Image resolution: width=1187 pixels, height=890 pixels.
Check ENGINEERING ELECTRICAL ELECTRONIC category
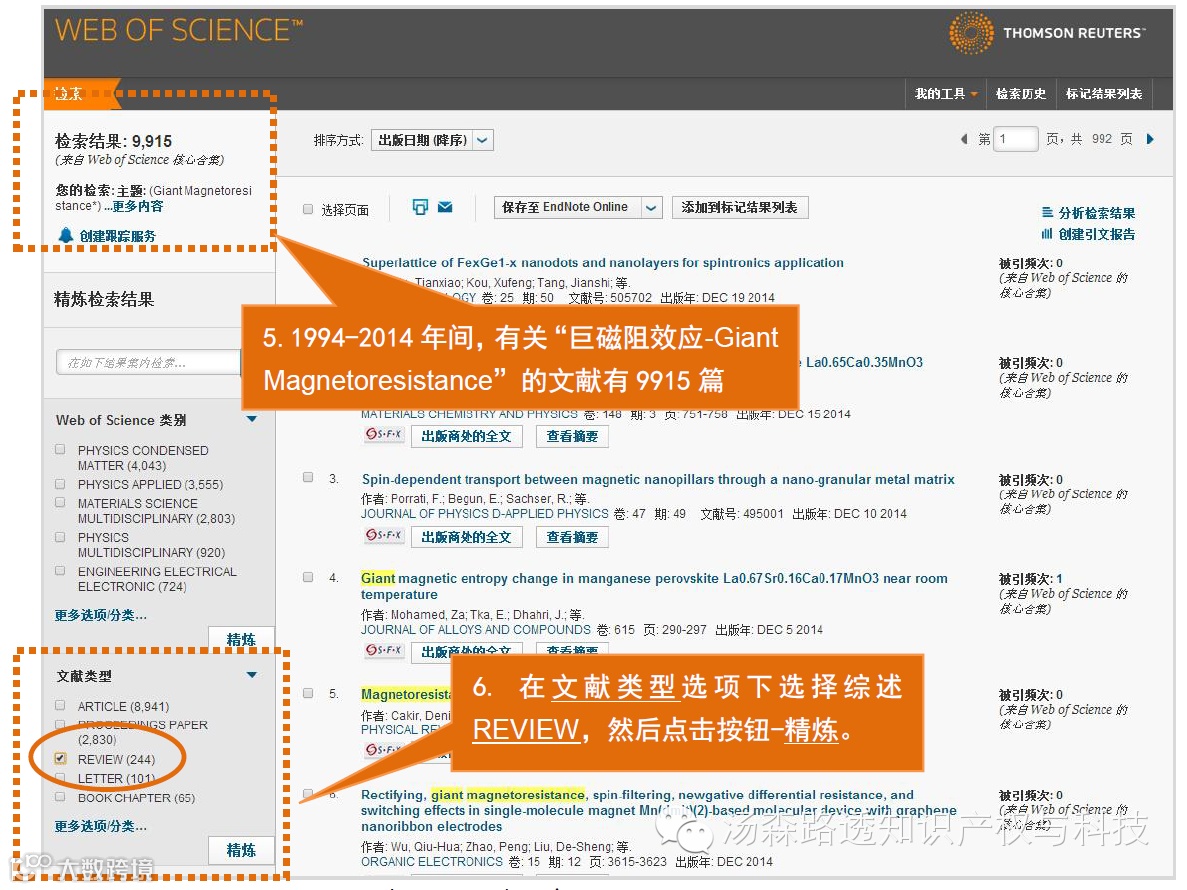coord(60,571)
